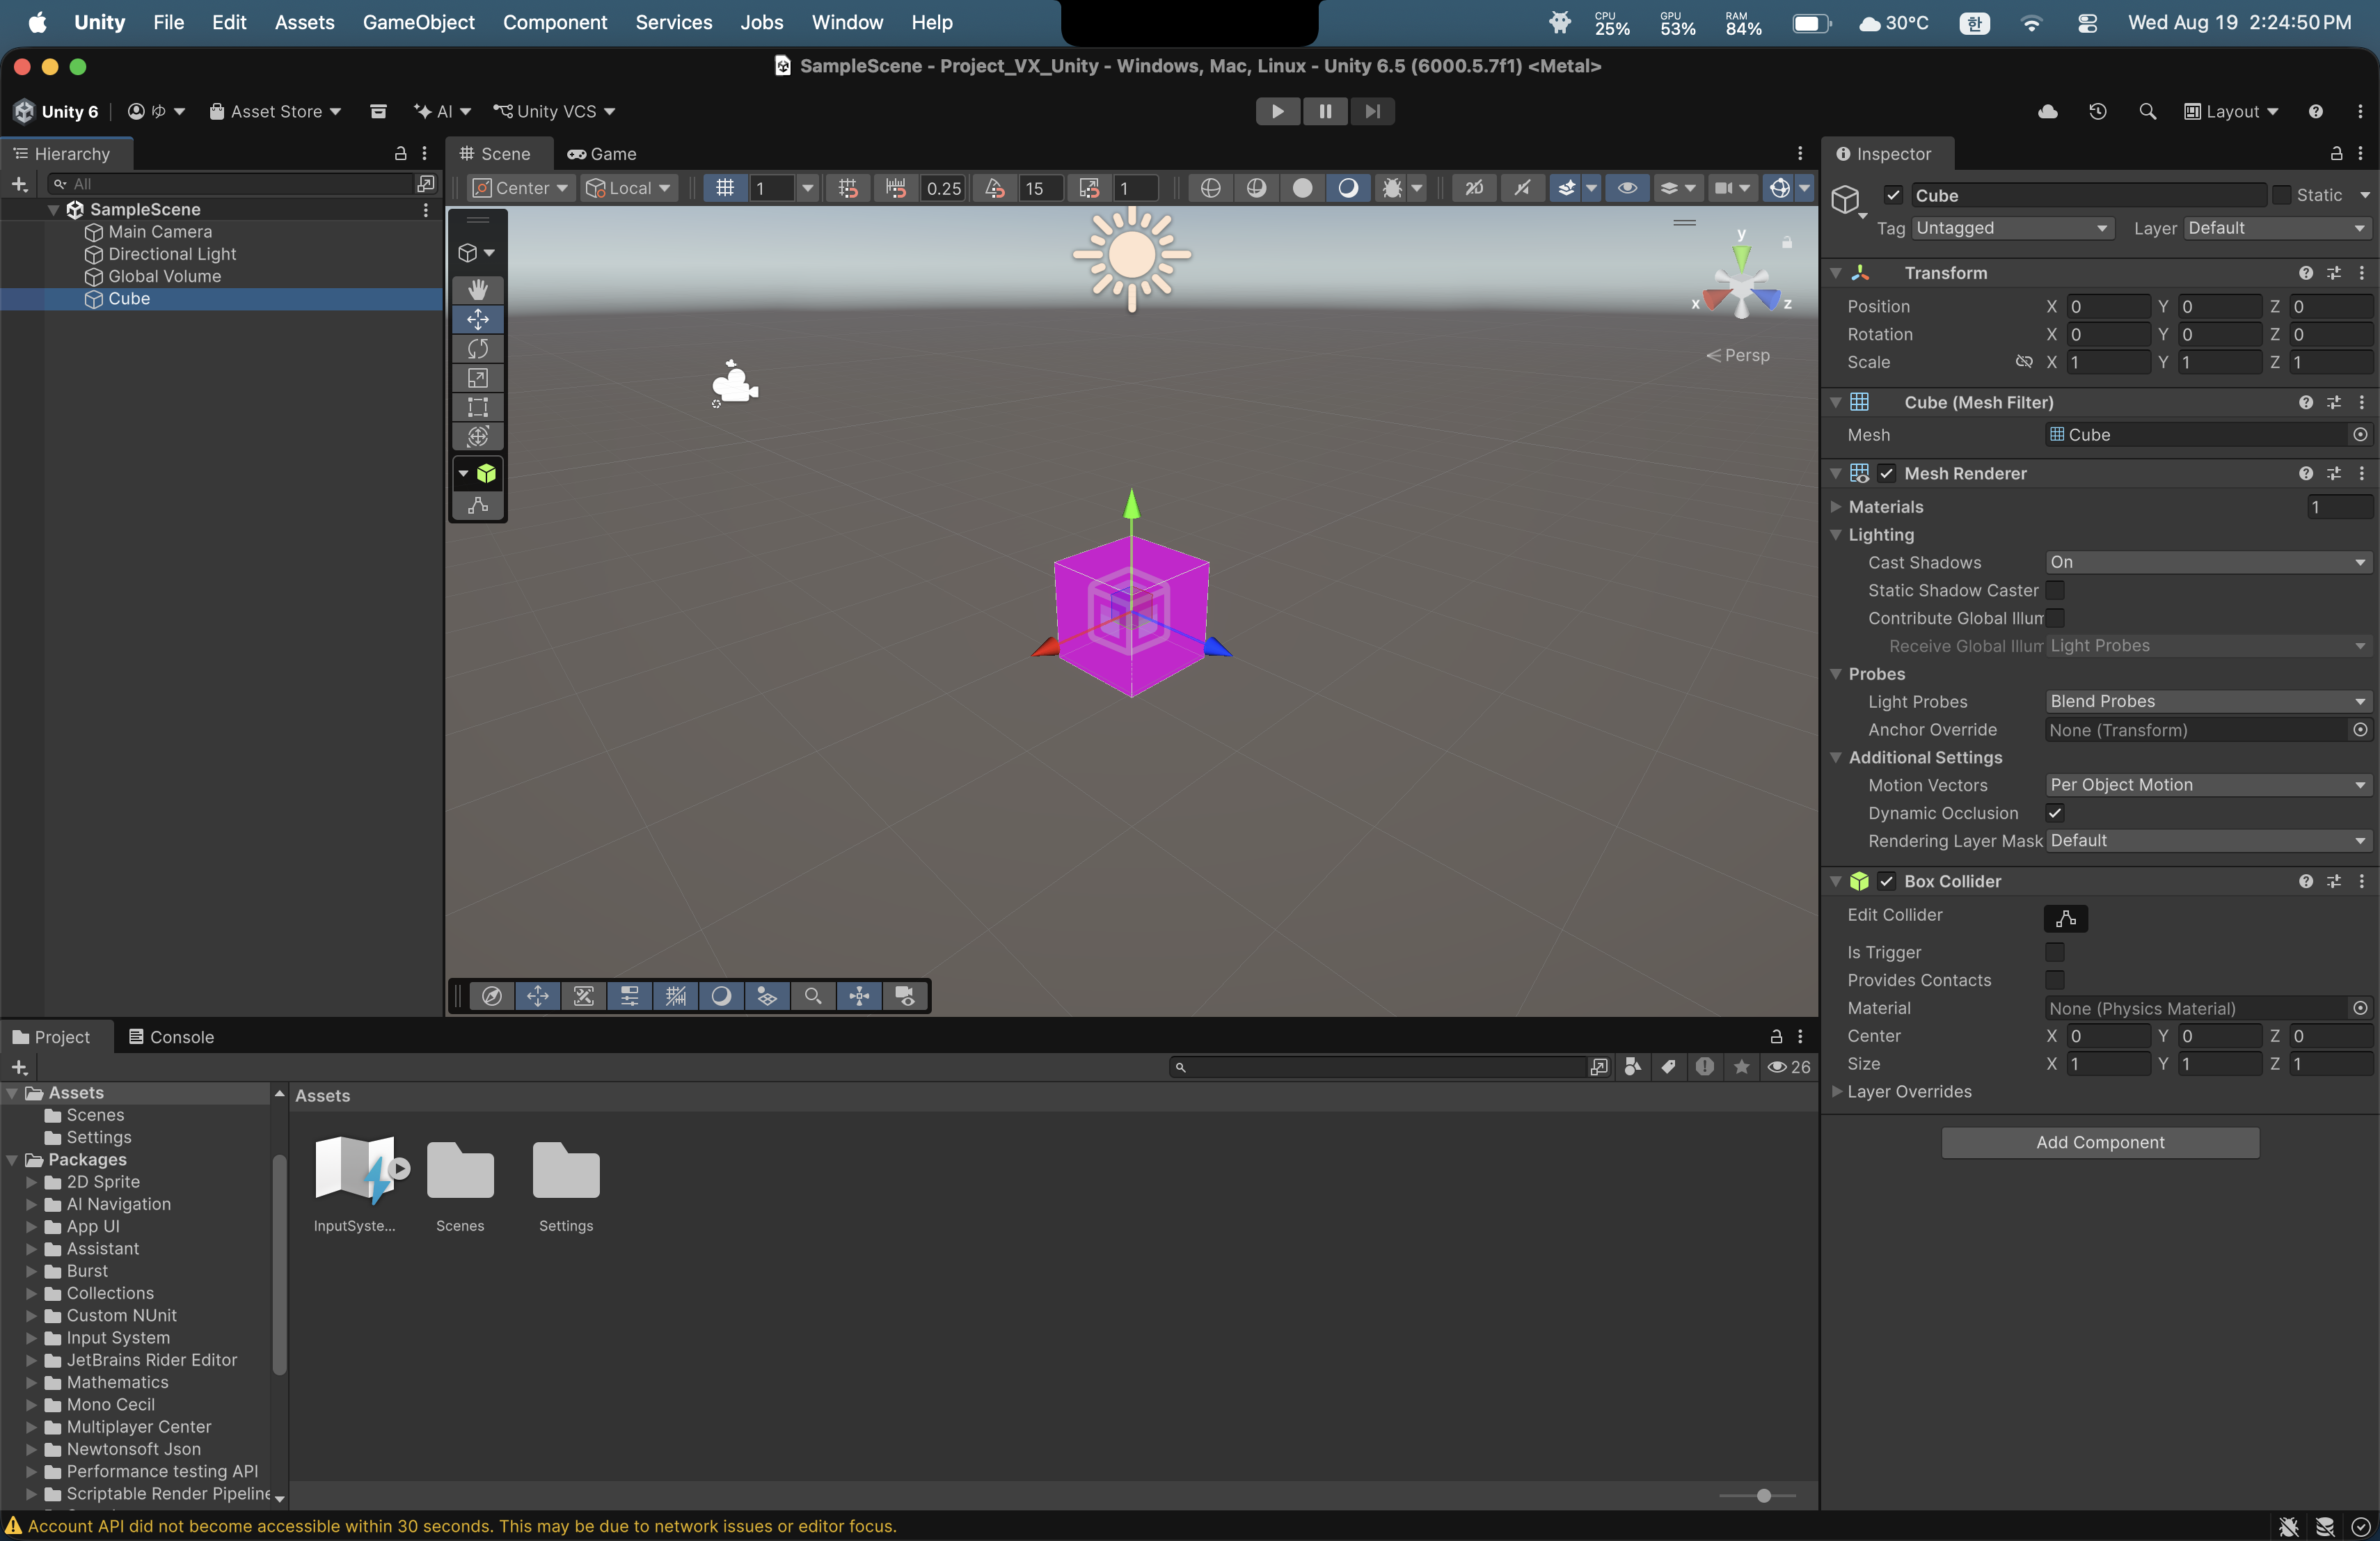Disable the Mesh Renderer component checkbox

pos(1886,473)
